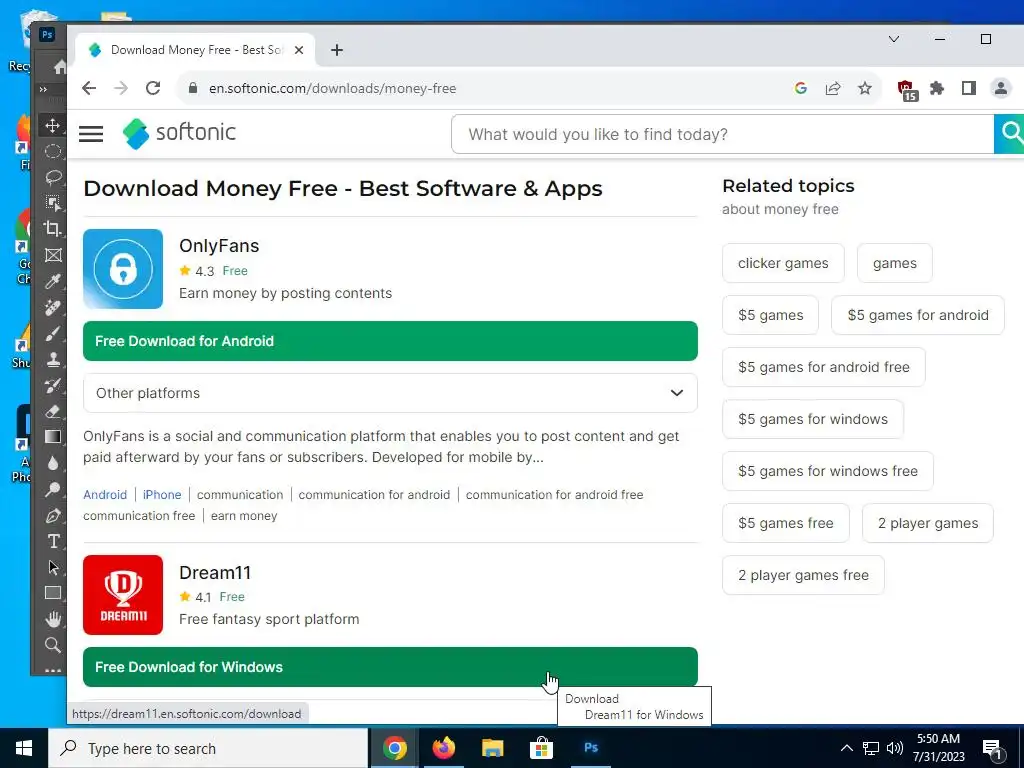Viewport: 1024px width, 768px height.
Task: Select the Clone Stamp tool in Photoshop
Action: (53, 359)
